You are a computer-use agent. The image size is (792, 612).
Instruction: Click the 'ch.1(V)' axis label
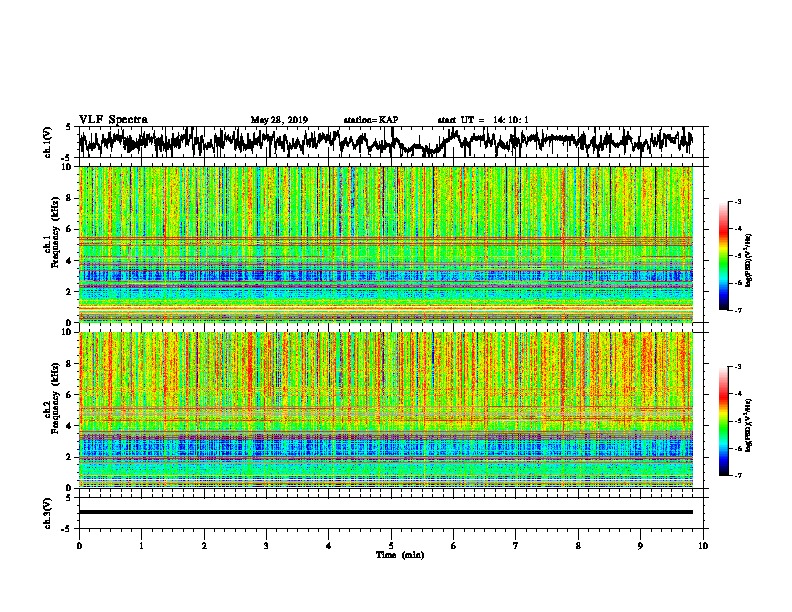48,142
